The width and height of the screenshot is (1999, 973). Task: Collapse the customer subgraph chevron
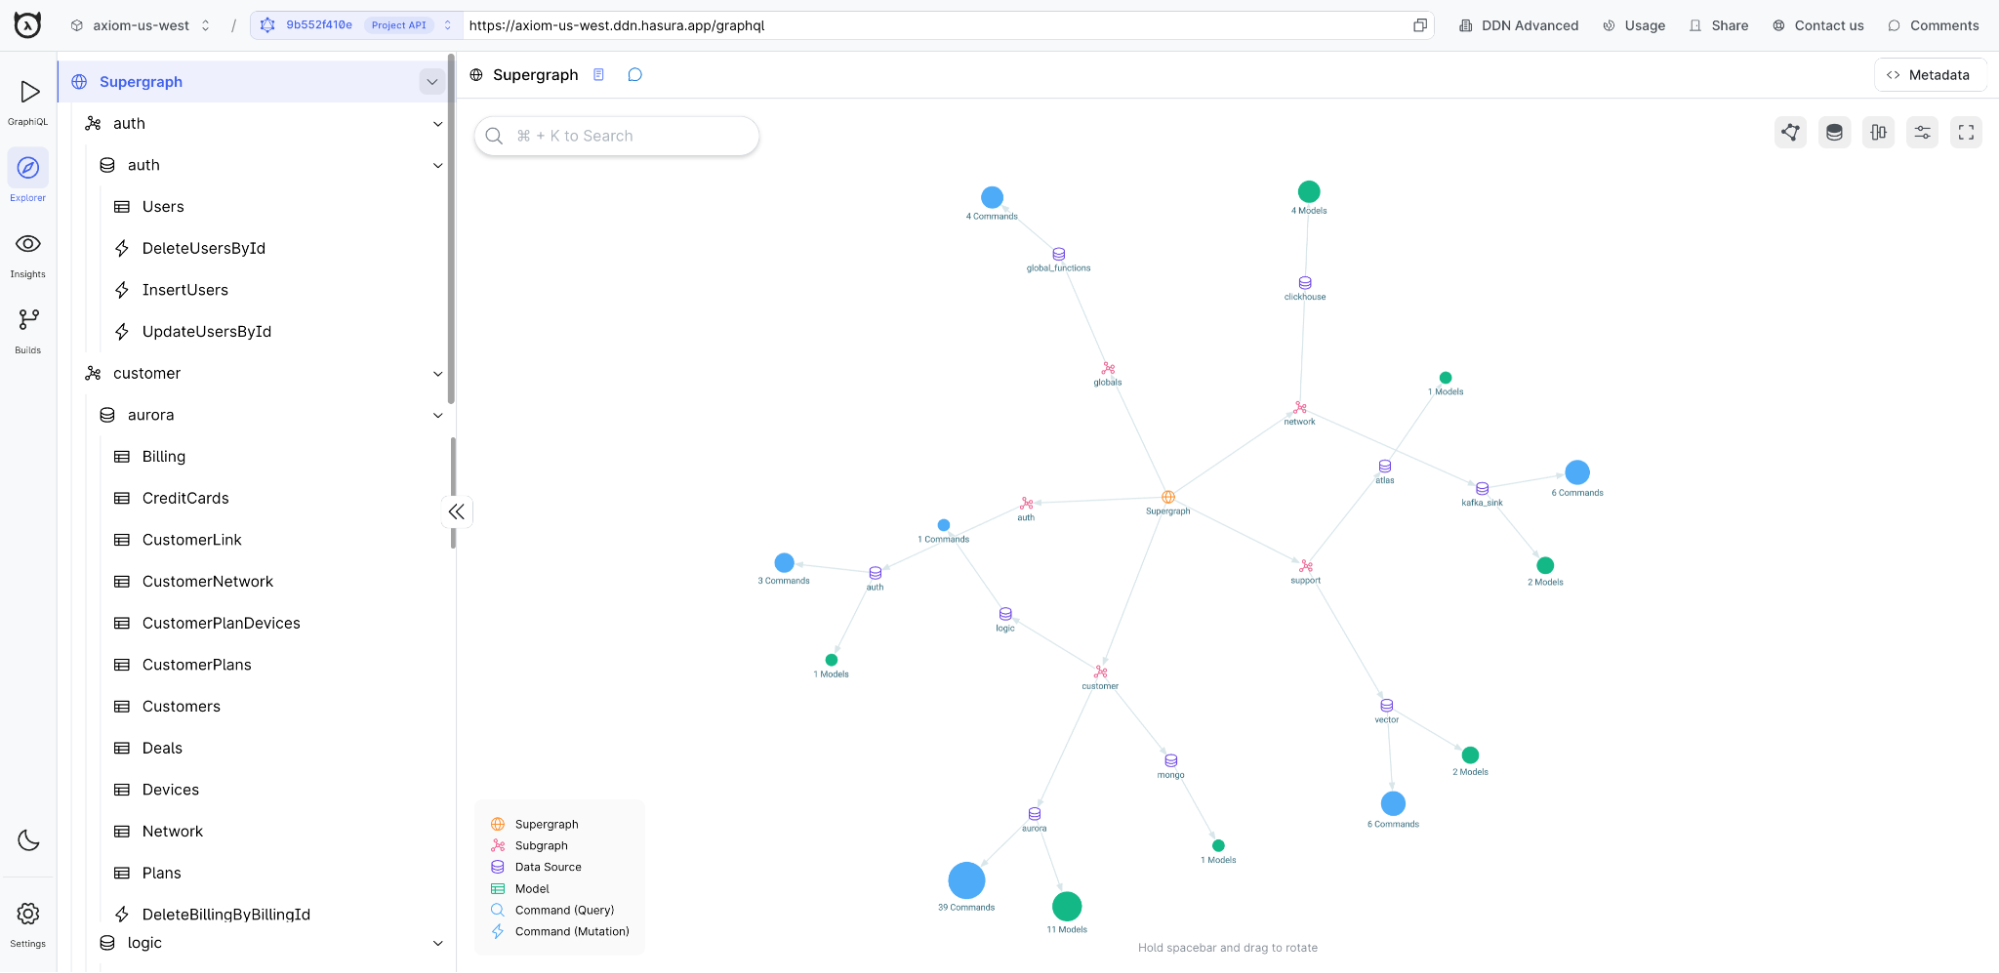(438, 374)
